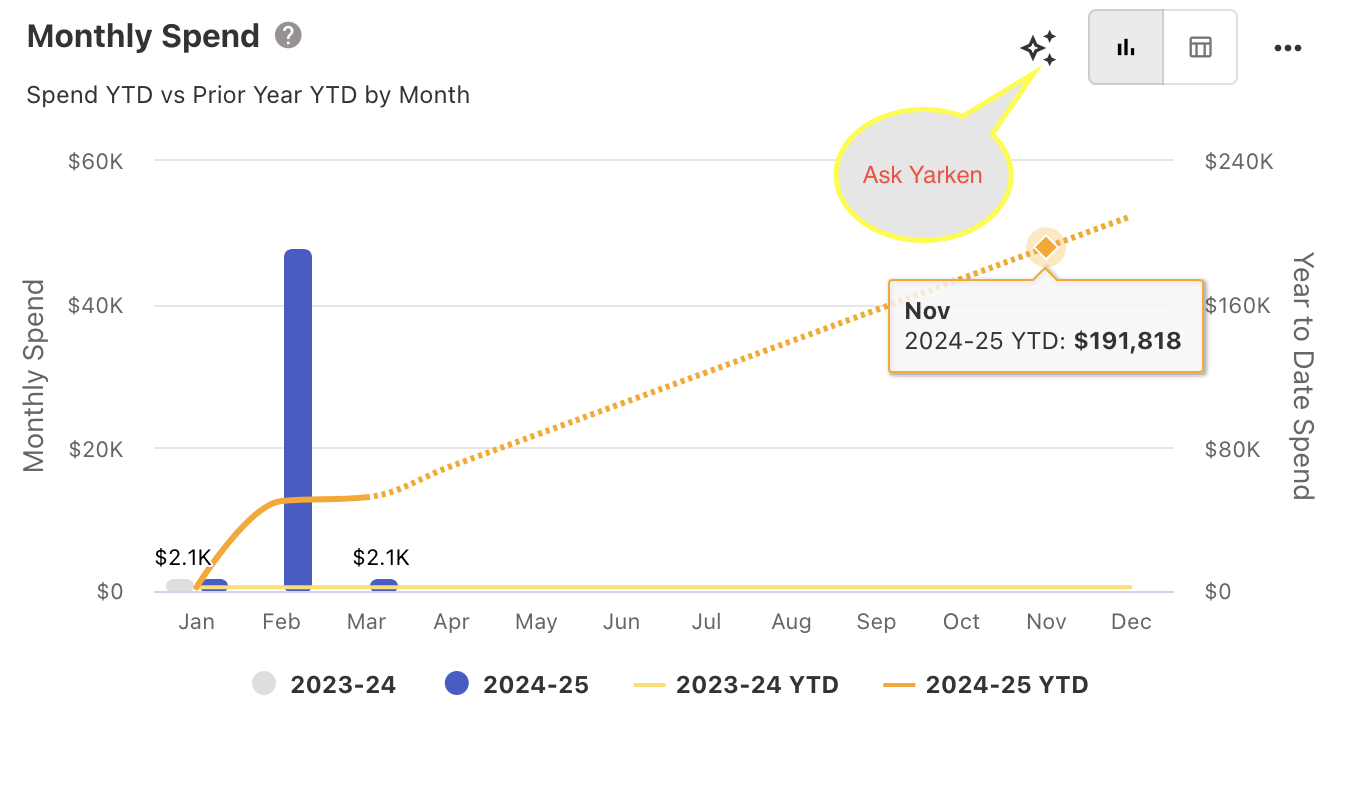Toggle the 2023-24 YTD line legend
Screen dimensions: 1350x796
click(x=736, y=685)
